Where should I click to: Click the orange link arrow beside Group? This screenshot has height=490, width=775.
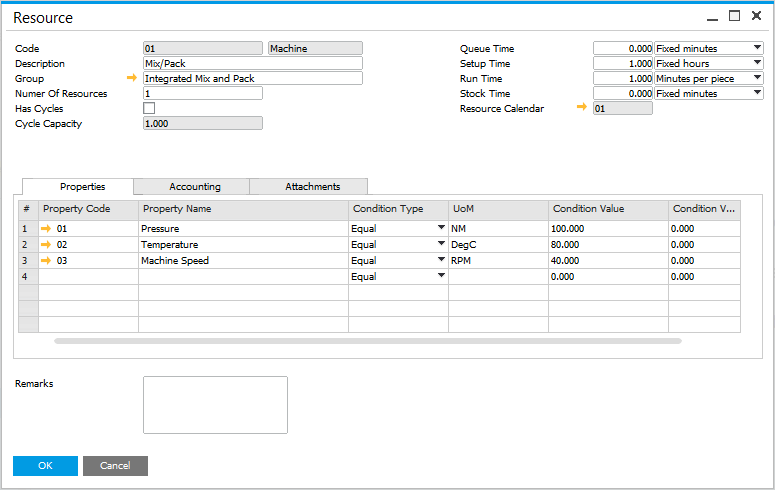pos(131,78)
